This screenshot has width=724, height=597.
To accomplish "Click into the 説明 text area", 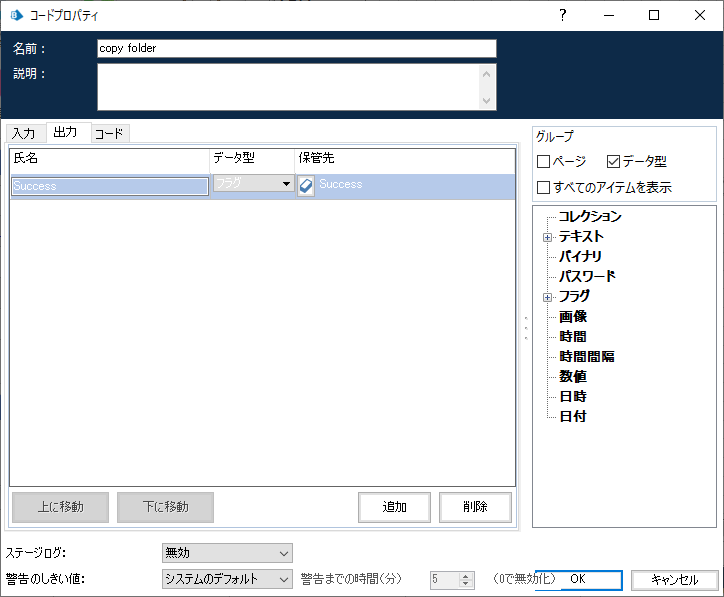I will point(289,87).
